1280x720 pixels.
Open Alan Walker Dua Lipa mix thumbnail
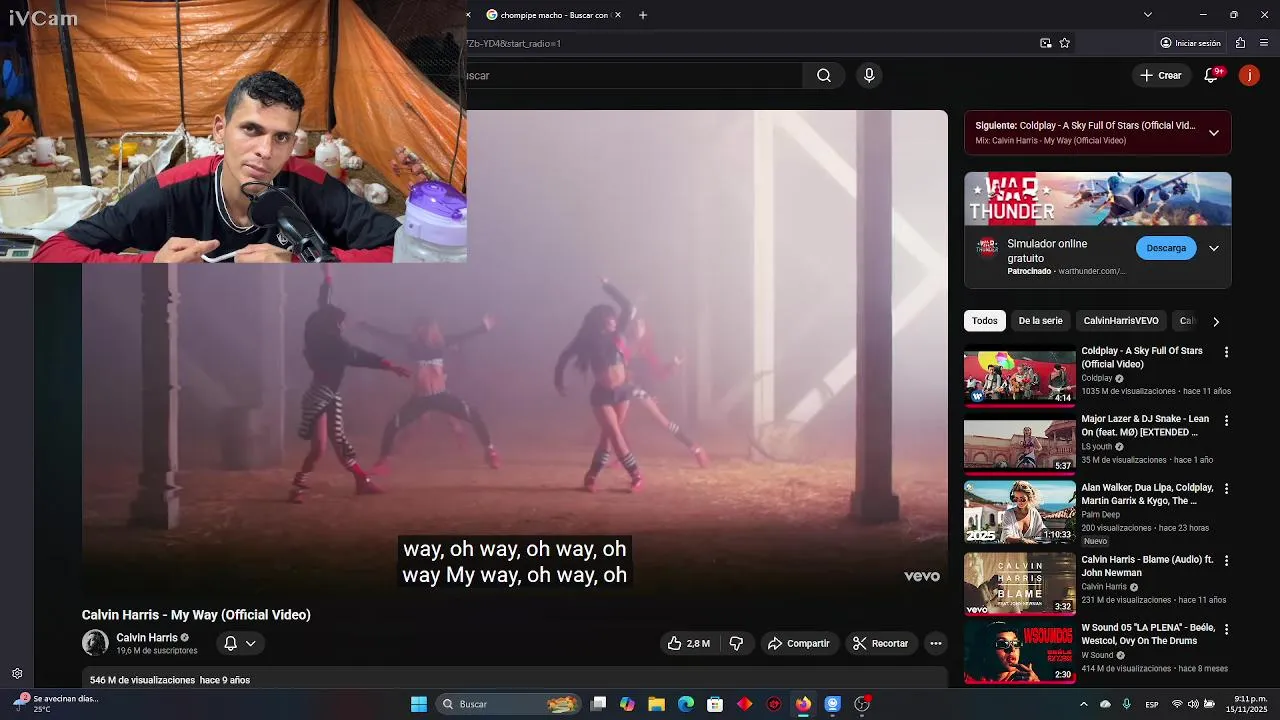[x=1019, y=512]
